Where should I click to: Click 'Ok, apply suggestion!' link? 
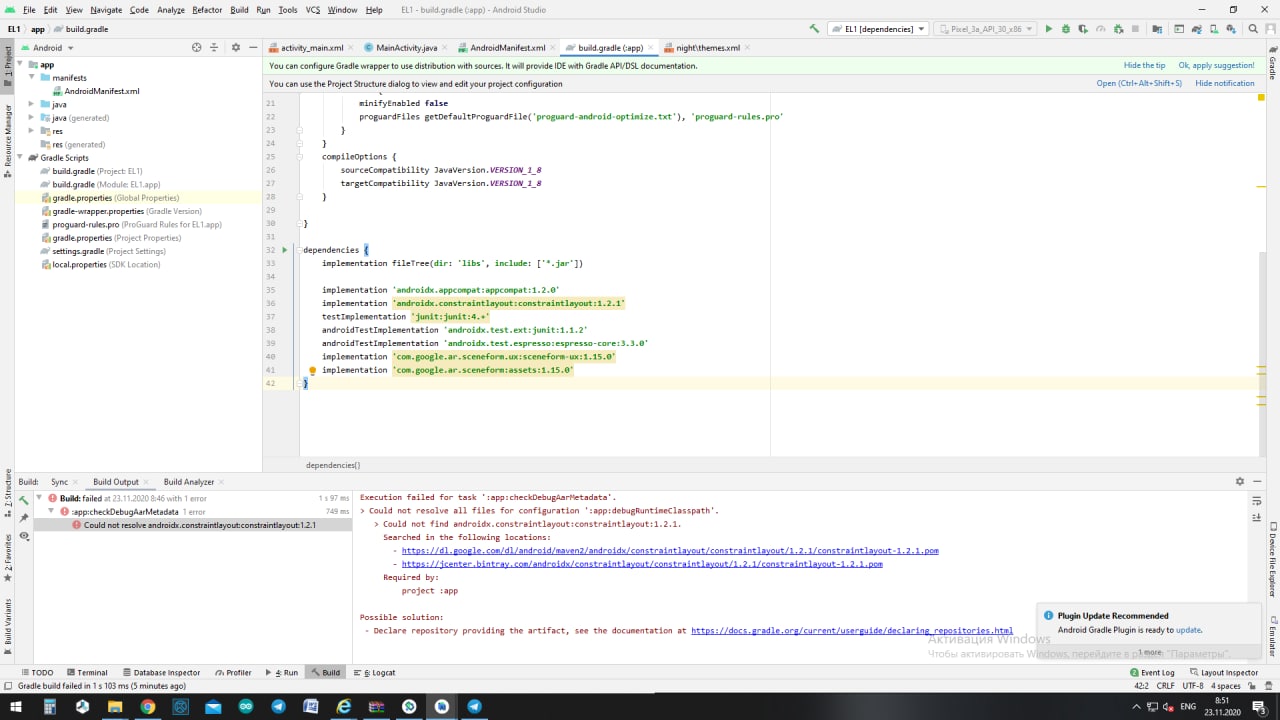1216,65
